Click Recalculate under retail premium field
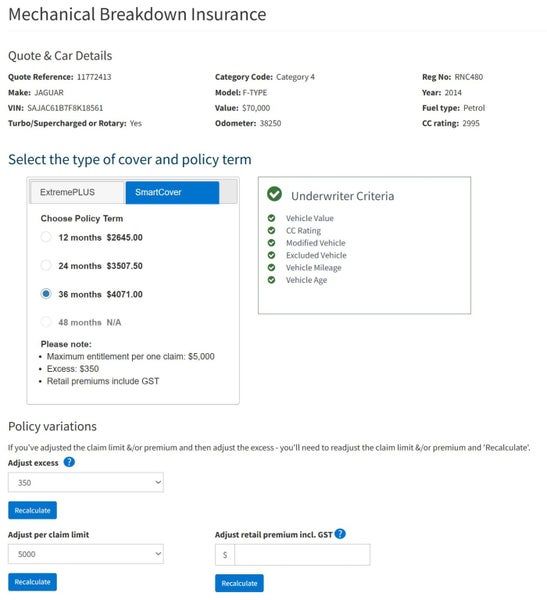 point(239,583)
